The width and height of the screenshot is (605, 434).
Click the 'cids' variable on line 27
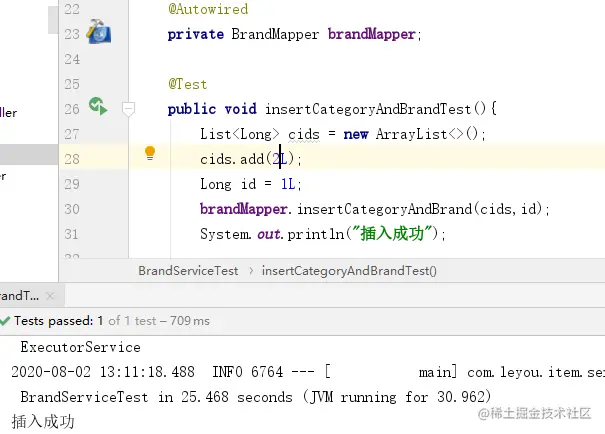(304, 134)
